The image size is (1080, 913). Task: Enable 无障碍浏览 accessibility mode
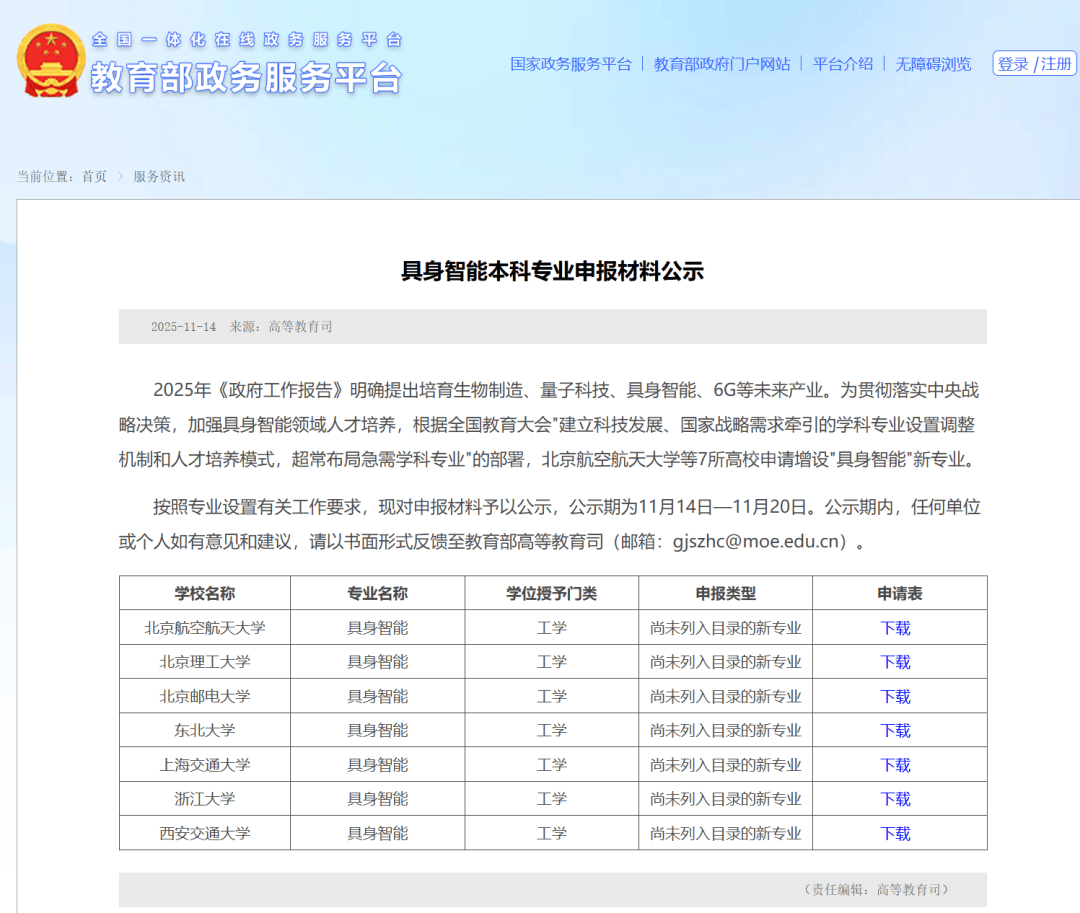tap(932, 63)
